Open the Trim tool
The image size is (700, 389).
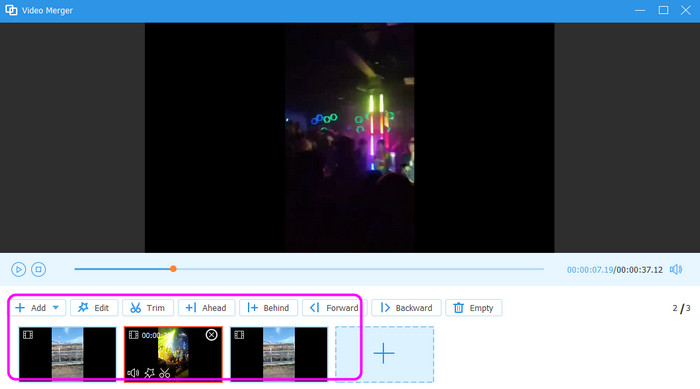click(148, 308)
